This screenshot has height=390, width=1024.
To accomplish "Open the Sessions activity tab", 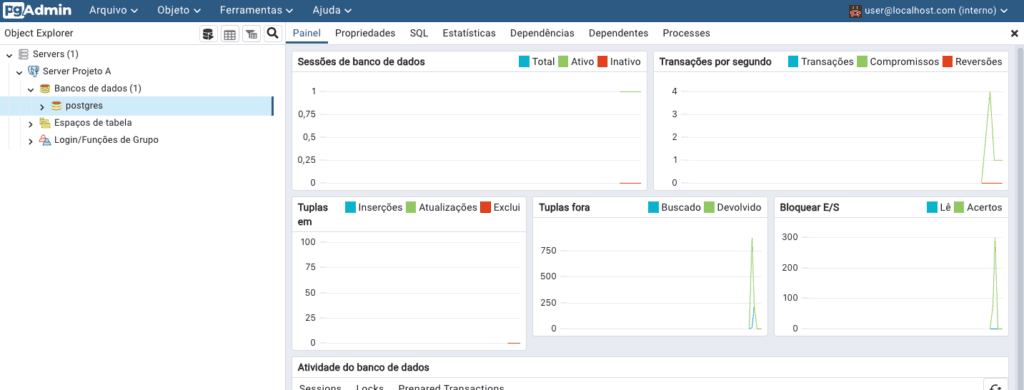I will point(320,387).
